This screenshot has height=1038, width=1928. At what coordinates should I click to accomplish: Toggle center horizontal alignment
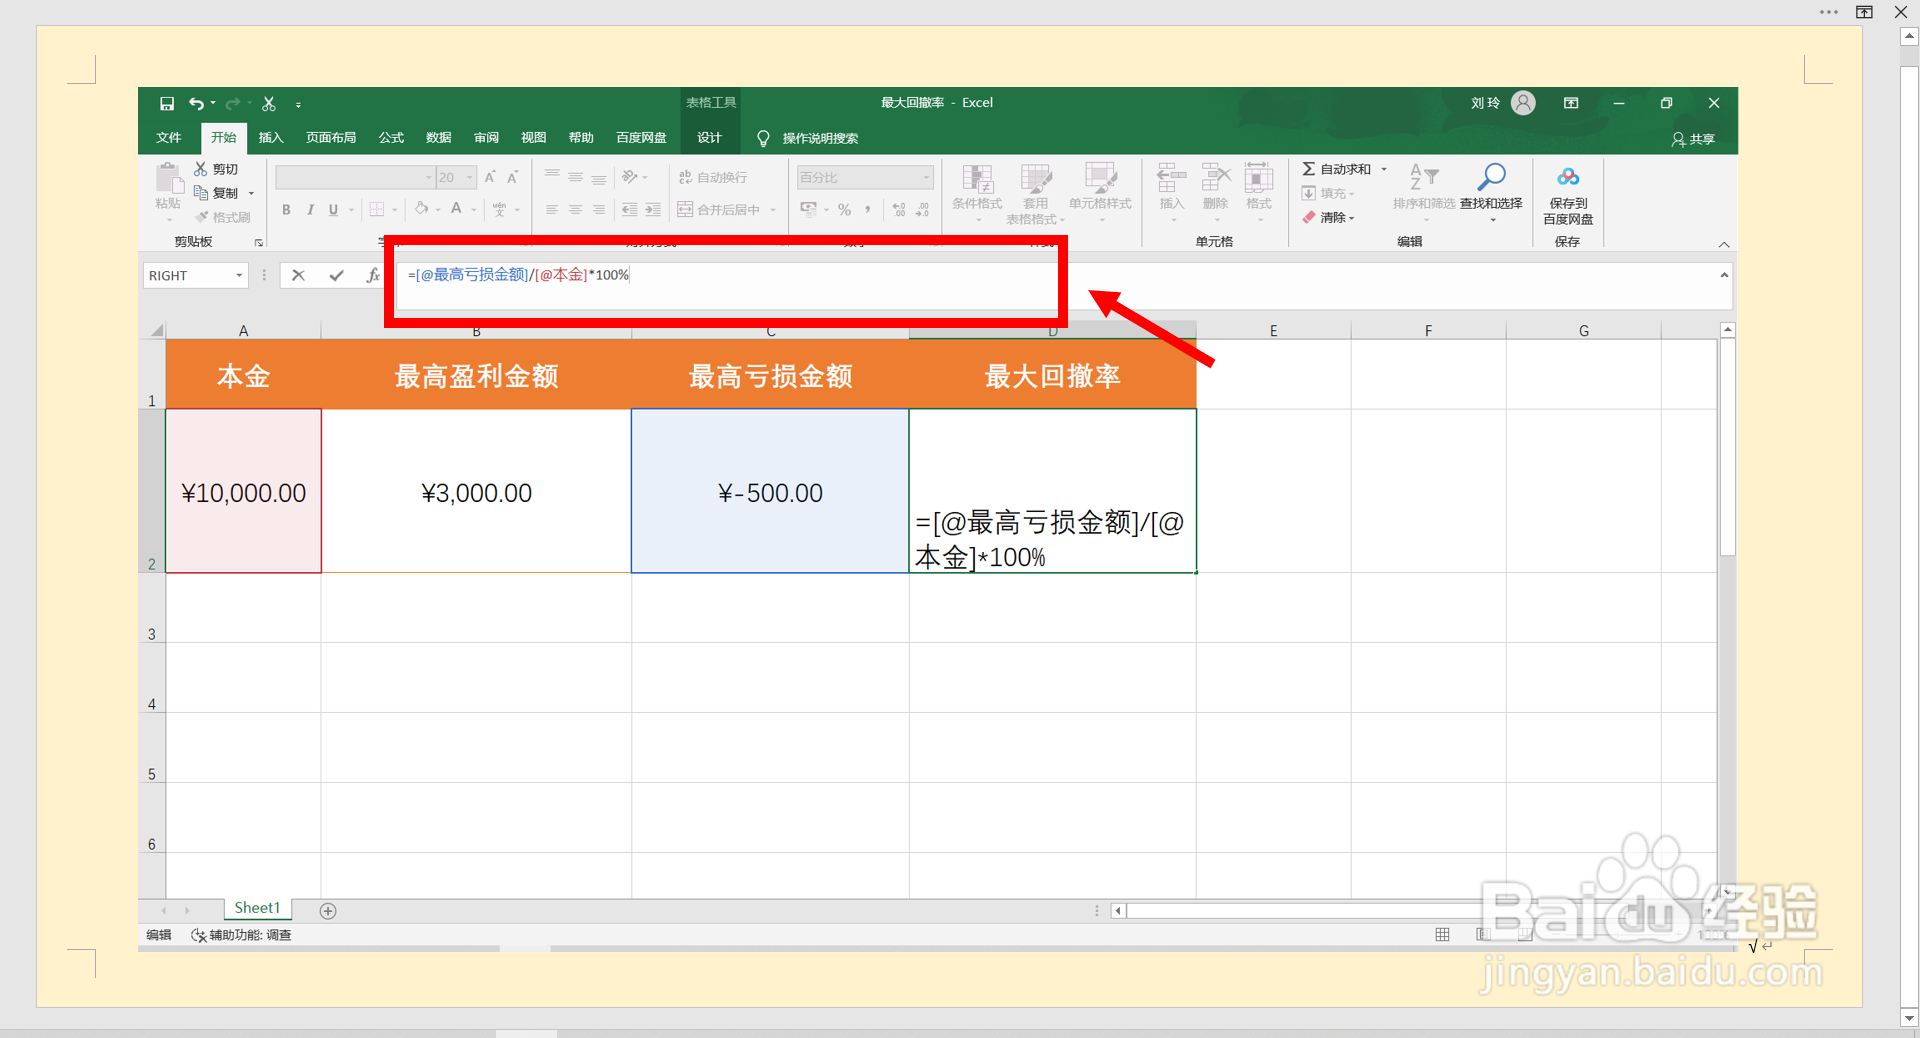575,210
